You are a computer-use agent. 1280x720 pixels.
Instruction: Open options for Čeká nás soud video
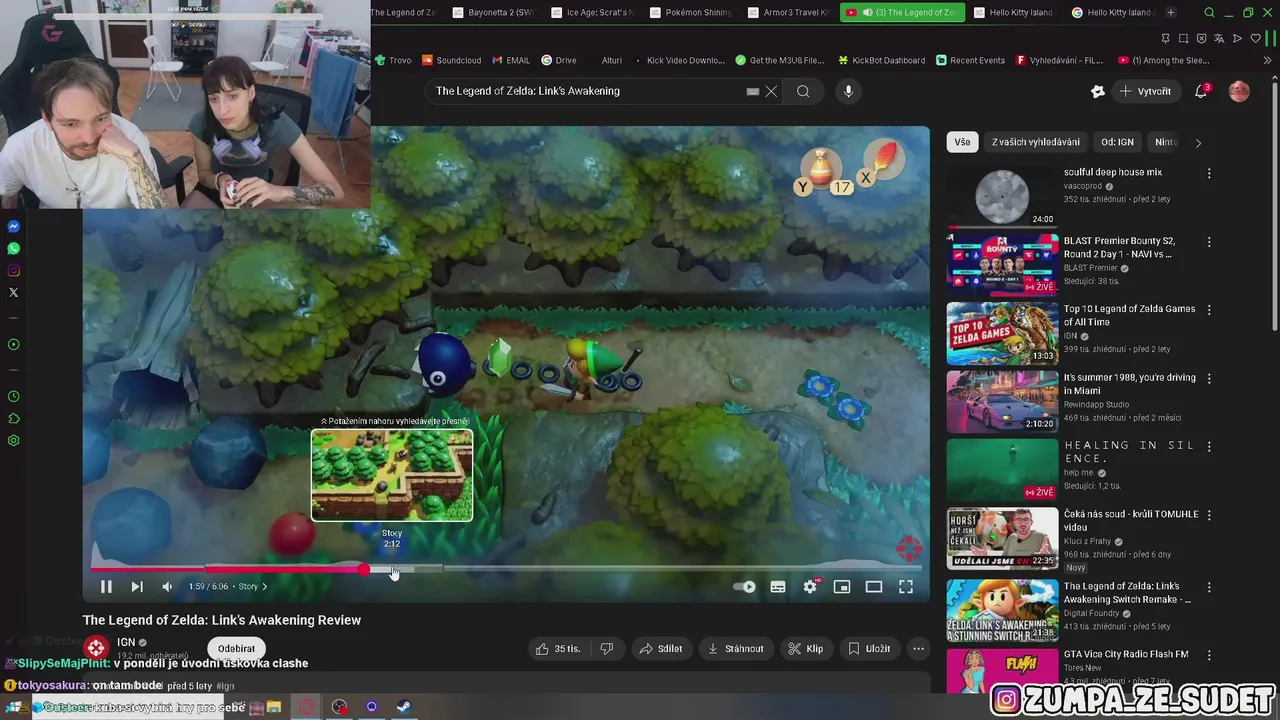[1209, 516]
